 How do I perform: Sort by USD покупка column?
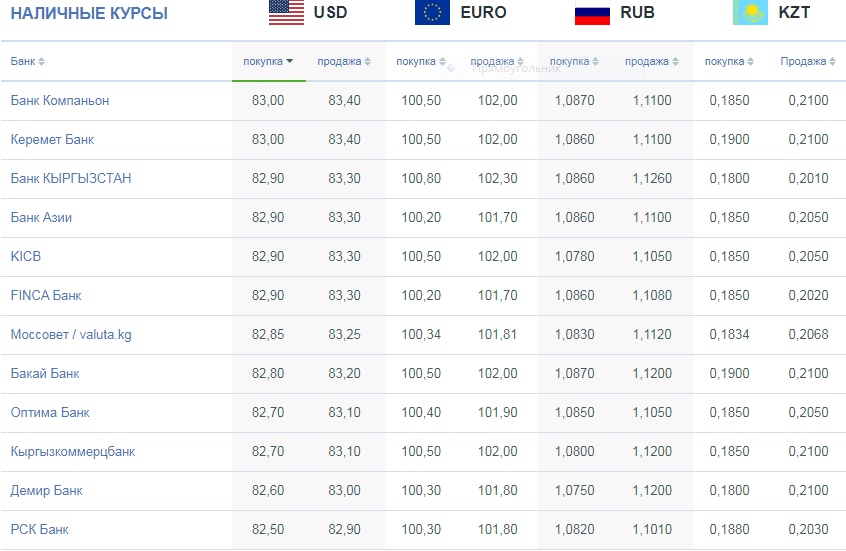point(268,62)
